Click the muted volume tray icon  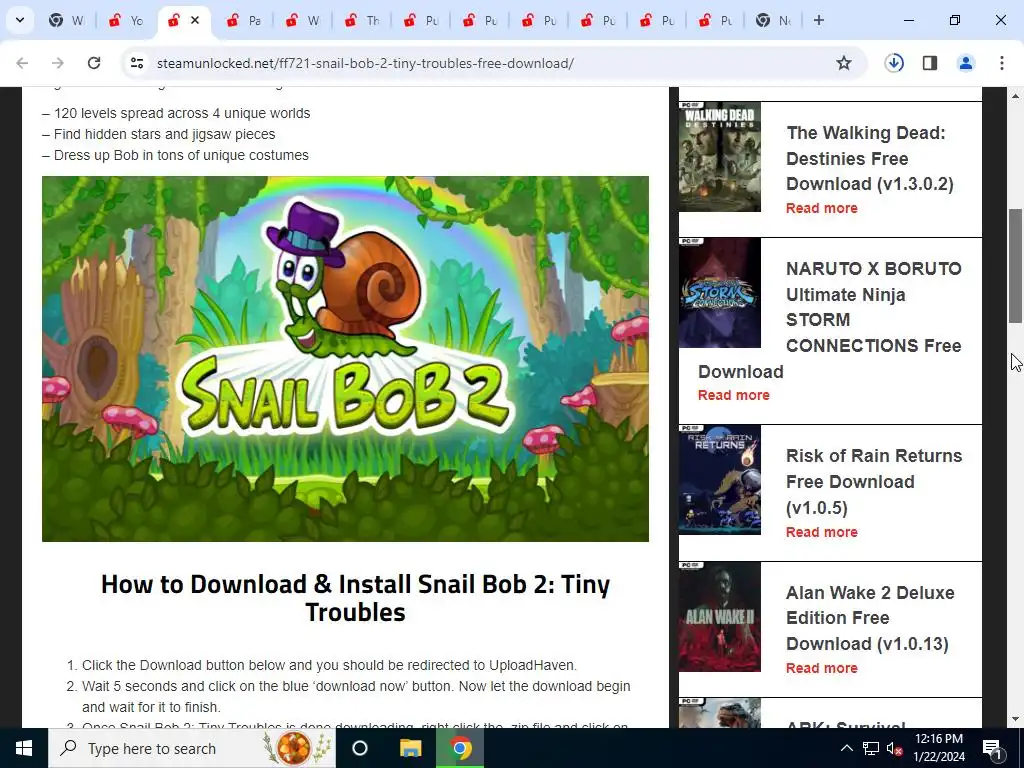(x=894, y=748)
